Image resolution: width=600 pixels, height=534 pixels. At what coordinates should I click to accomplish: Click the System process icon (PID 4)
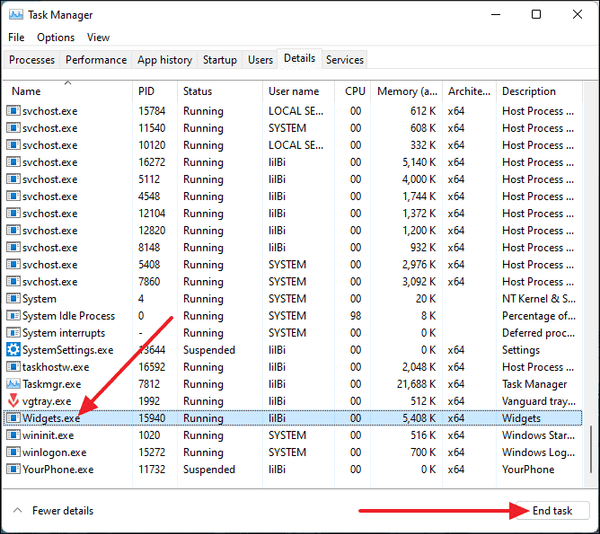pyautogui.click(x=13, y=298)
